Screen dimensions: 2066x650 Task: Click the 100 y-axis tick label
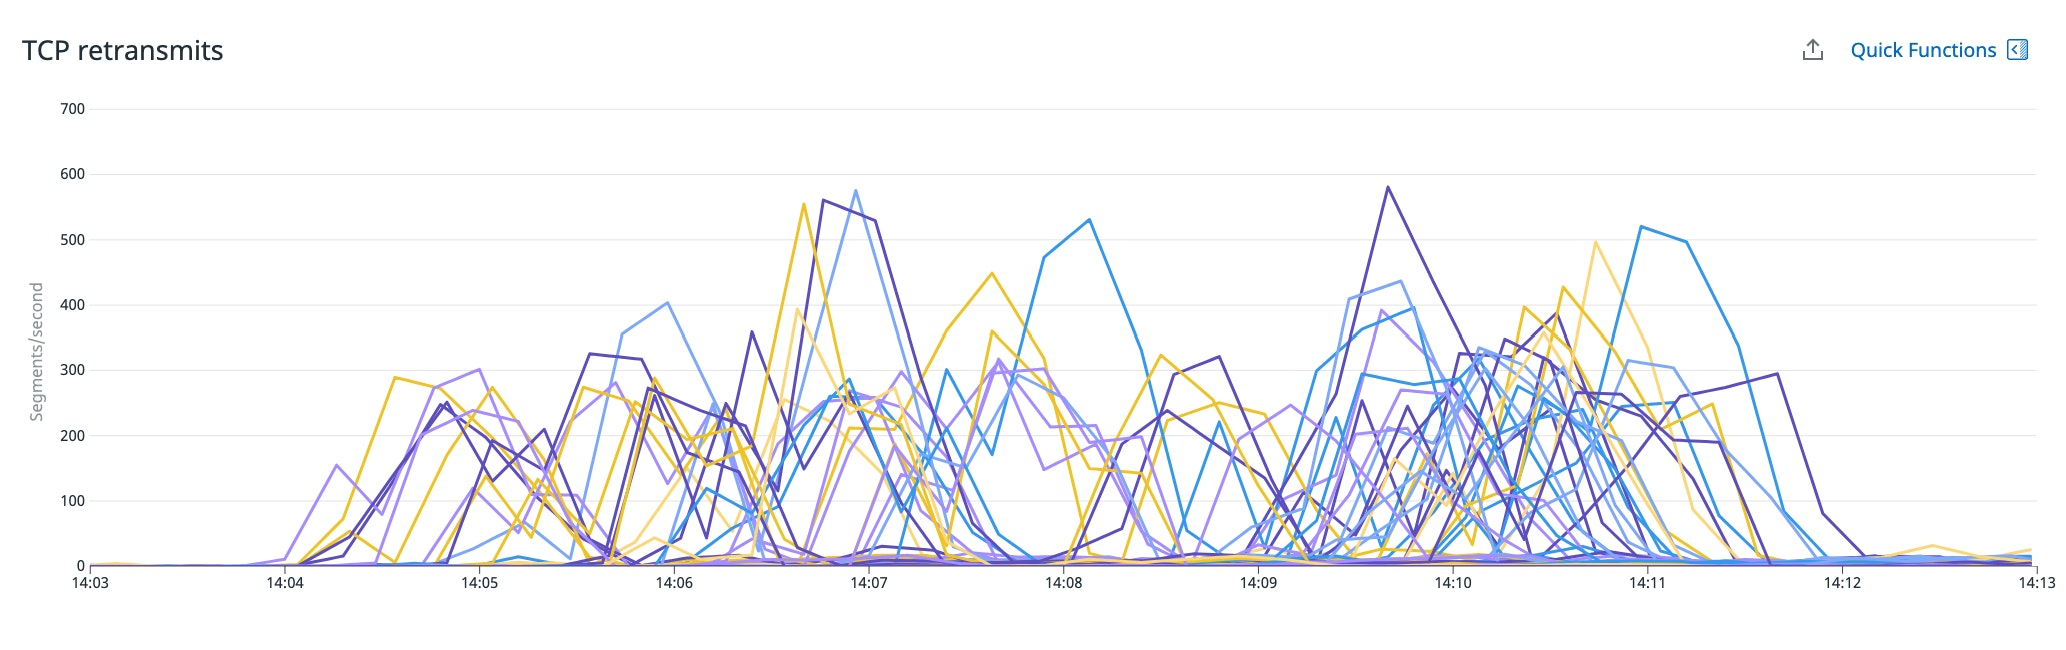(73, 501)
